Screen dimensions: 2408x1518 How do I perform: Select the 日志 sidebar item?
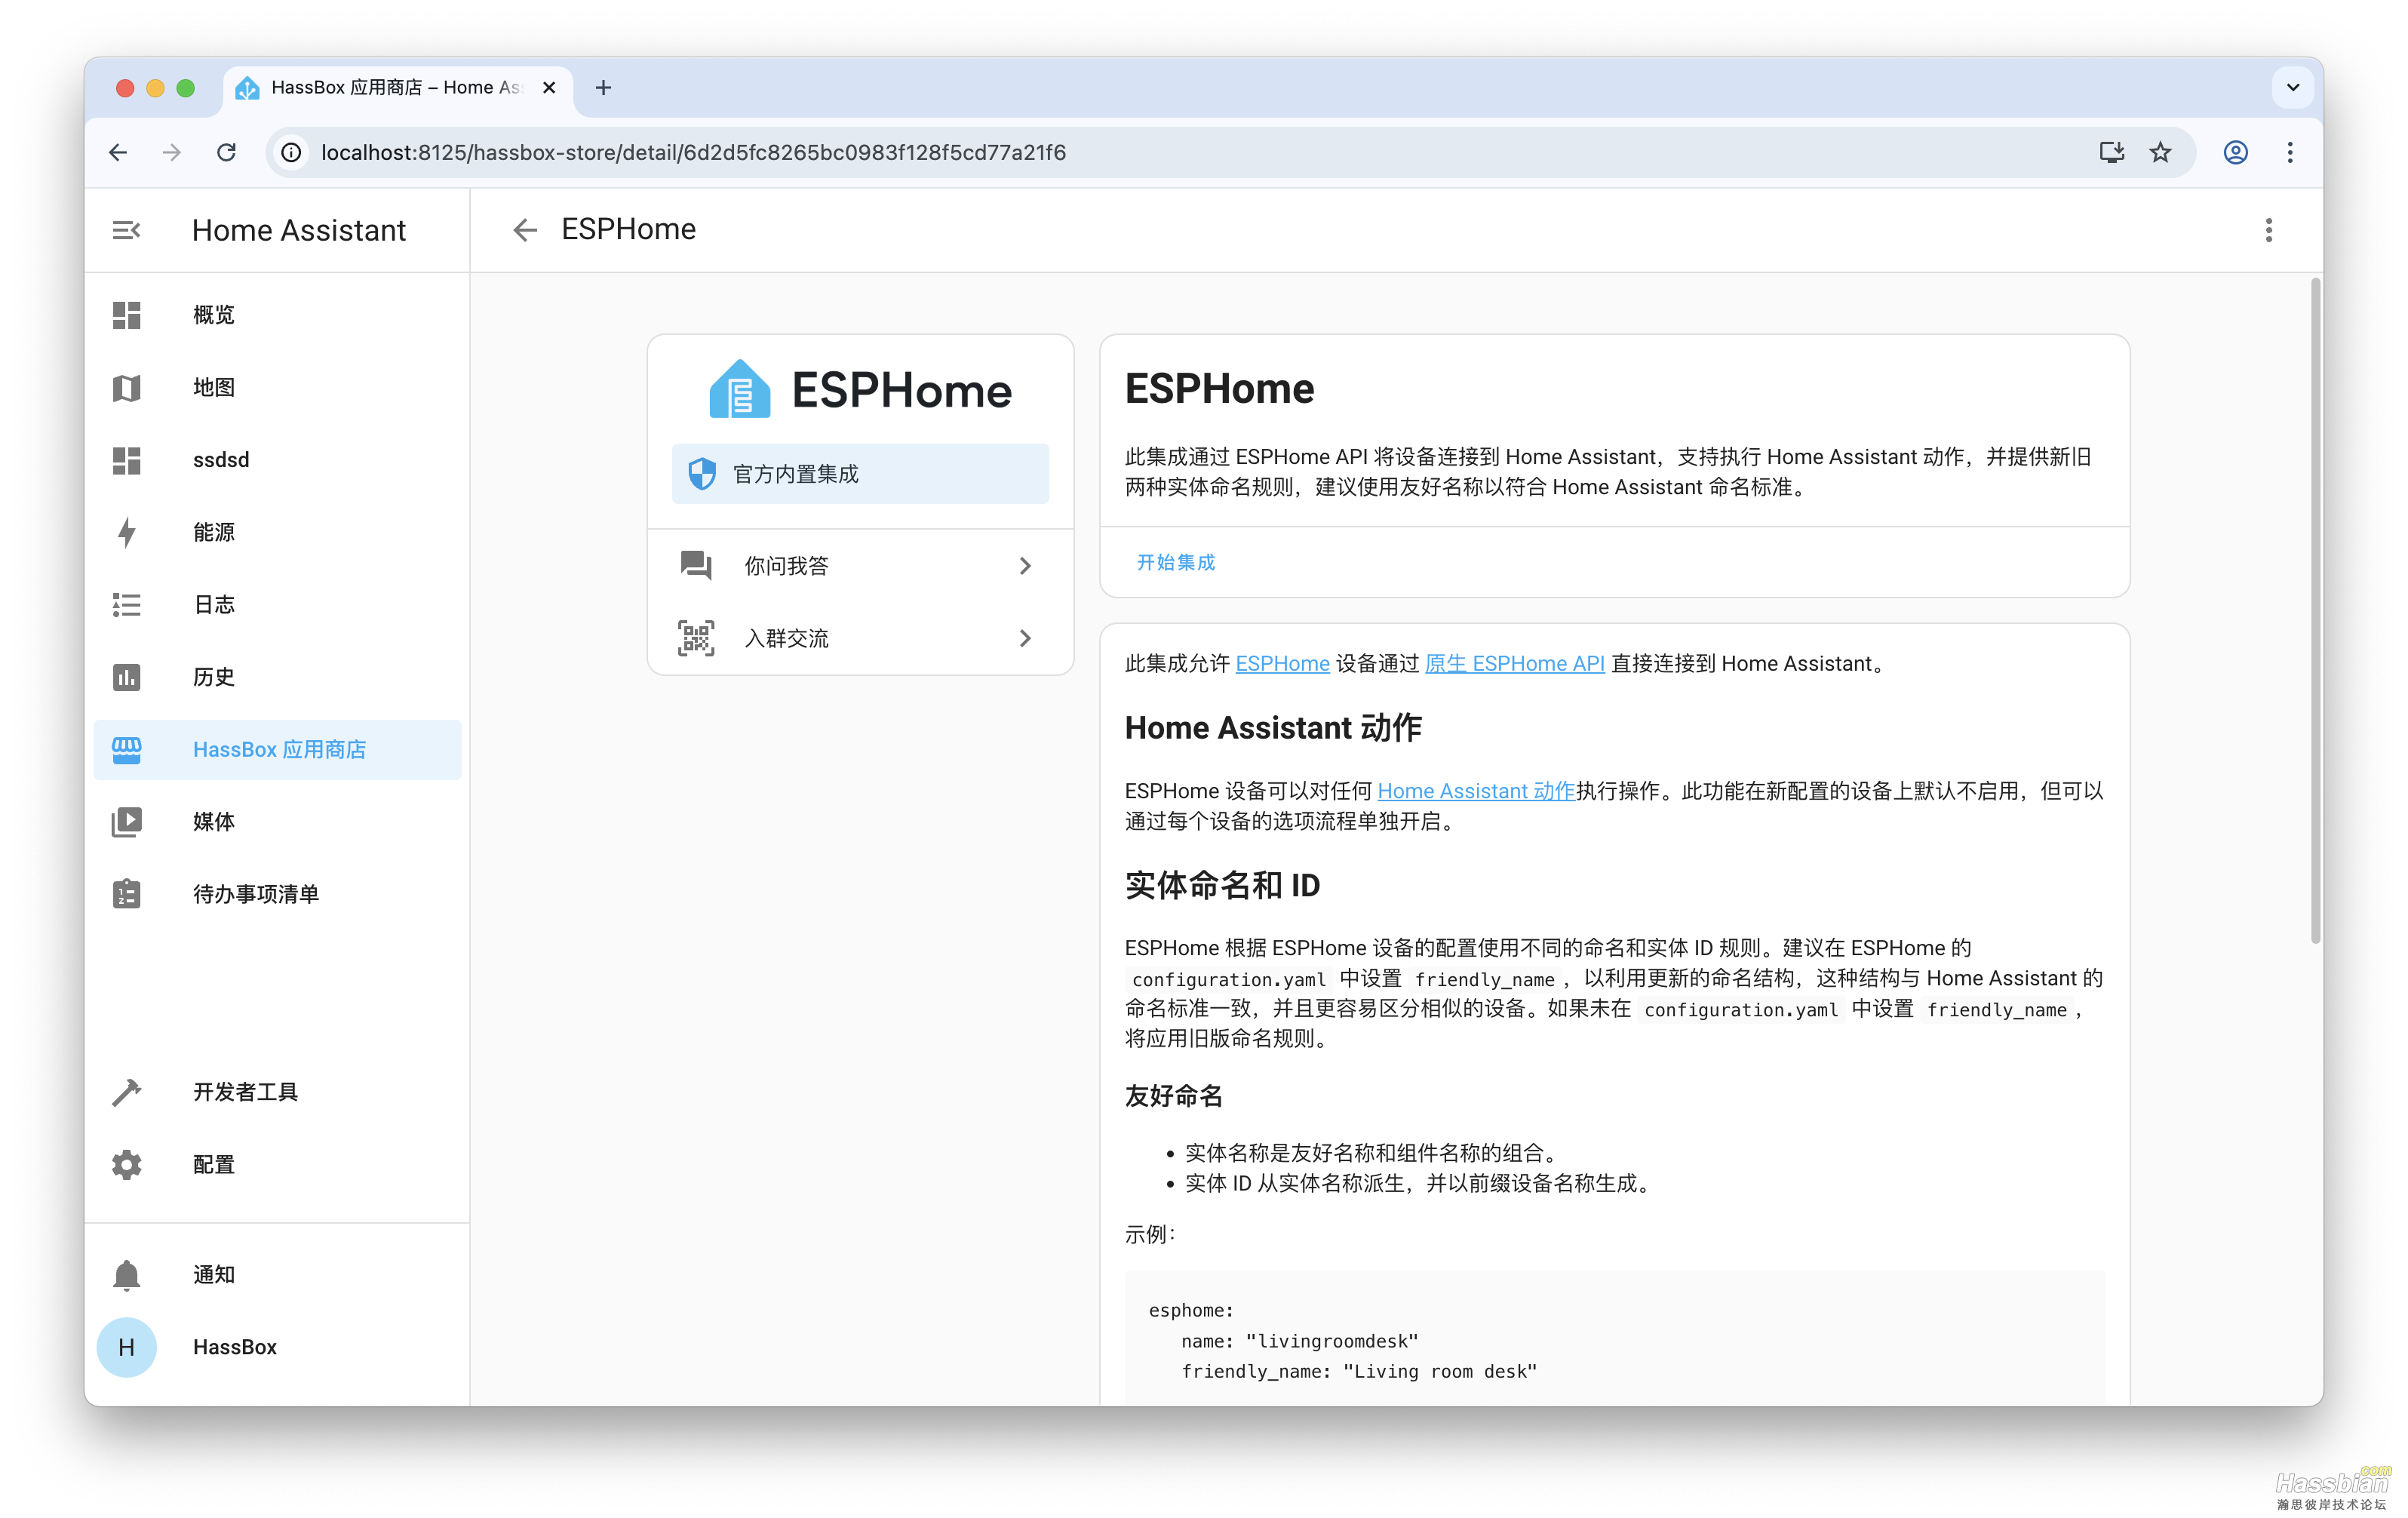coord(277,604)
